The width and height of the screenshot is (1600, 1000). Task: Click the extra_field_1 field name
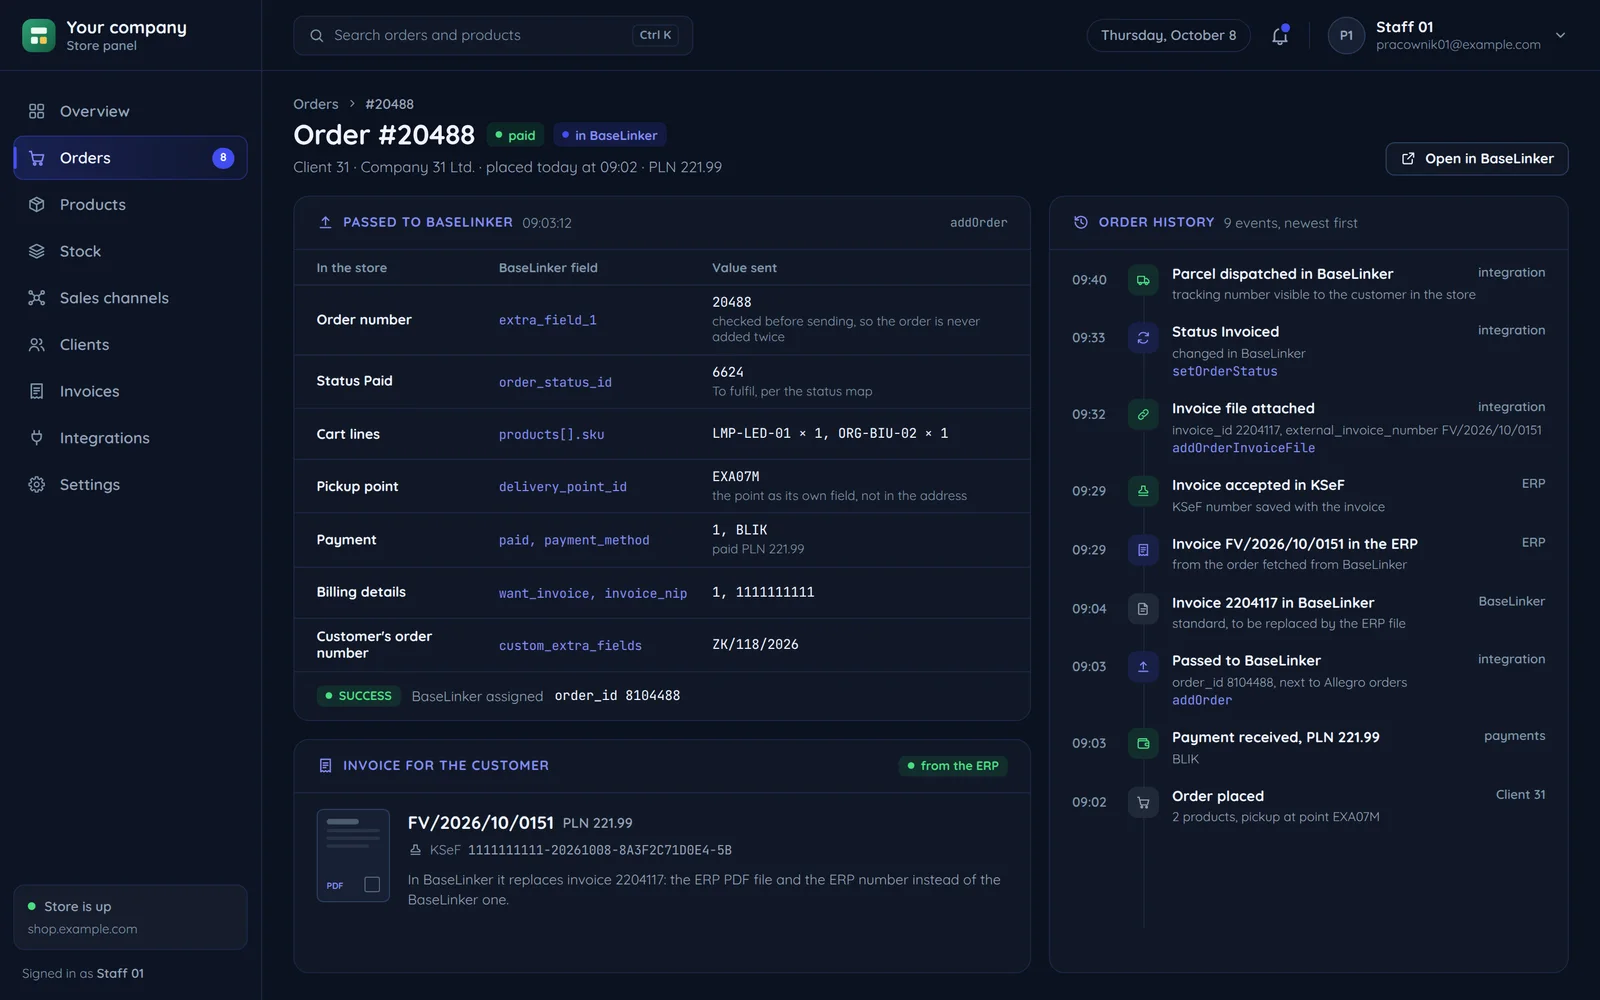point(548,320)
